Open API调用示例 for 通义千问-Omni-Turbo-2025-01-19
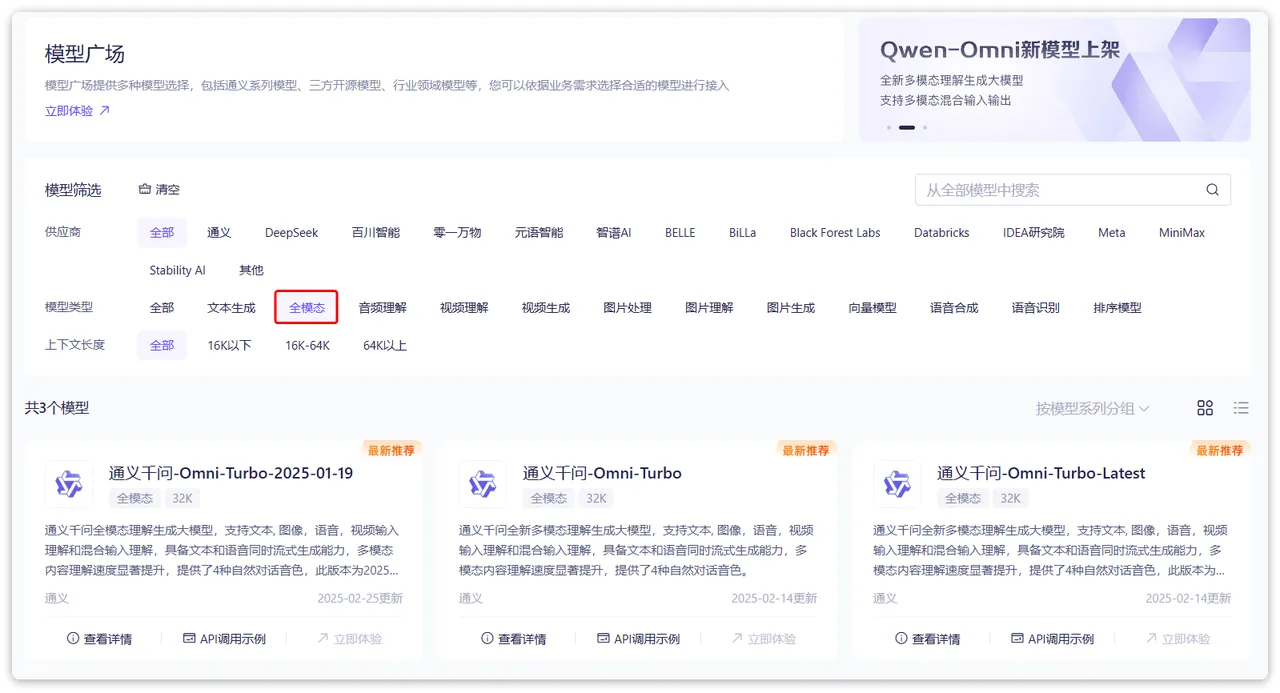This screenshot has height=693, width=1280. (x=224, y=638)
